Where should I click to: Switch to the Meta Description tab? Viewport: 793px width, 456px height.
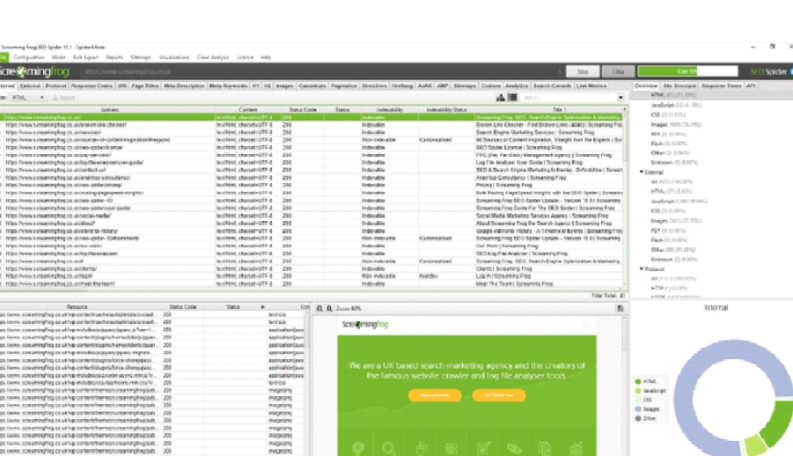pyautogui.click(x=184, y=86)
